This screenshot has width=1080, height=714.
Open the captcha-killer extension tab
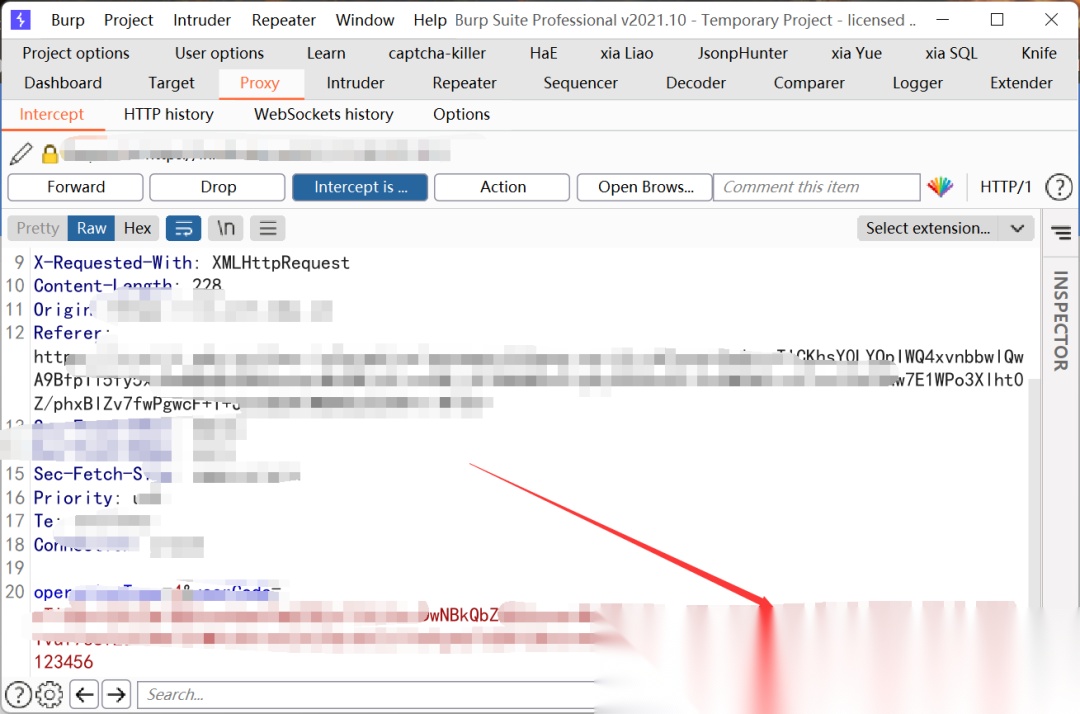pos(437,53)
